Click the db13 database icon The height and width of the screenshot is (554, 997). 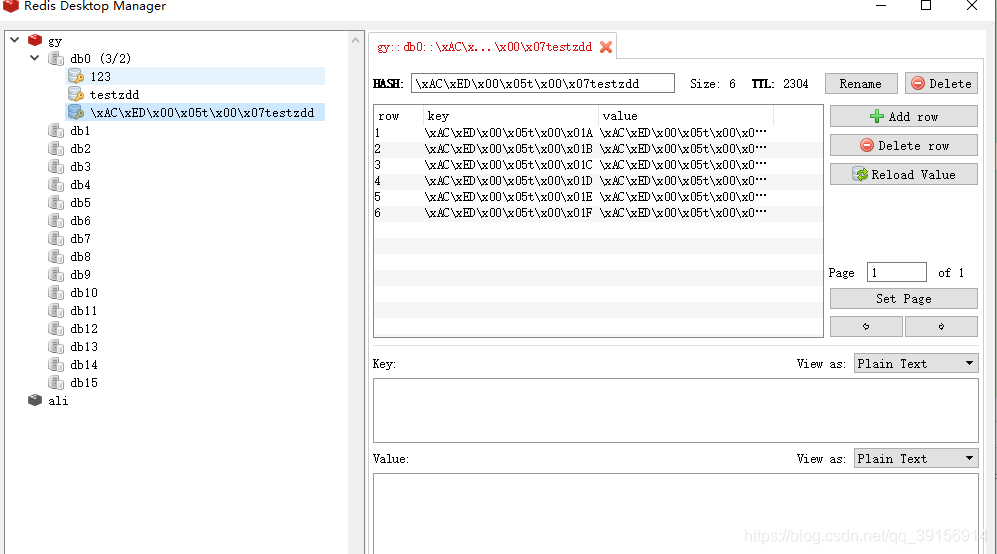(56, 347)
